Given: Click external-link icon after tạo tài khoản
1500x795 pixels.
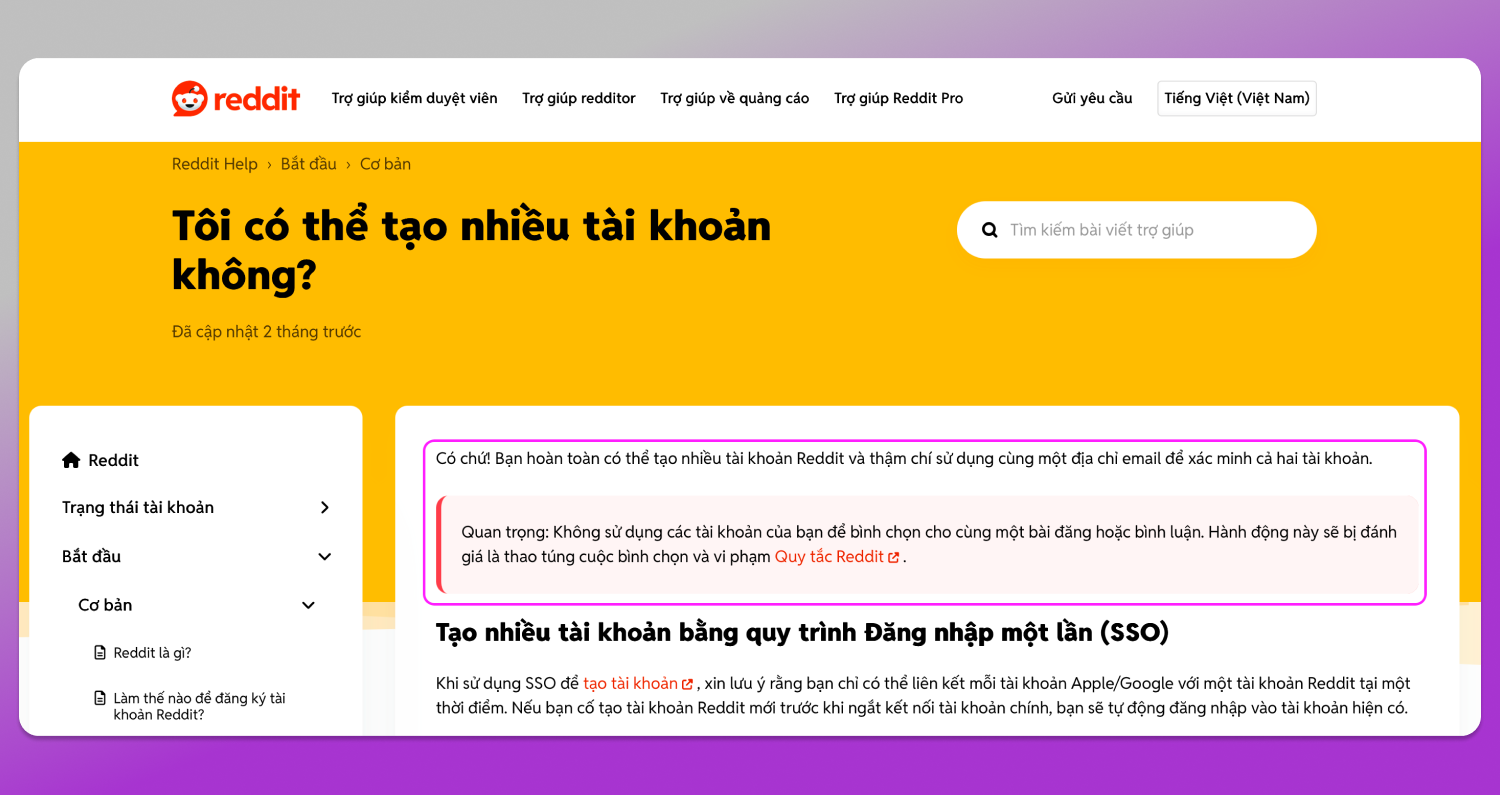Looking at the screenshot, I should click(687, 684).
